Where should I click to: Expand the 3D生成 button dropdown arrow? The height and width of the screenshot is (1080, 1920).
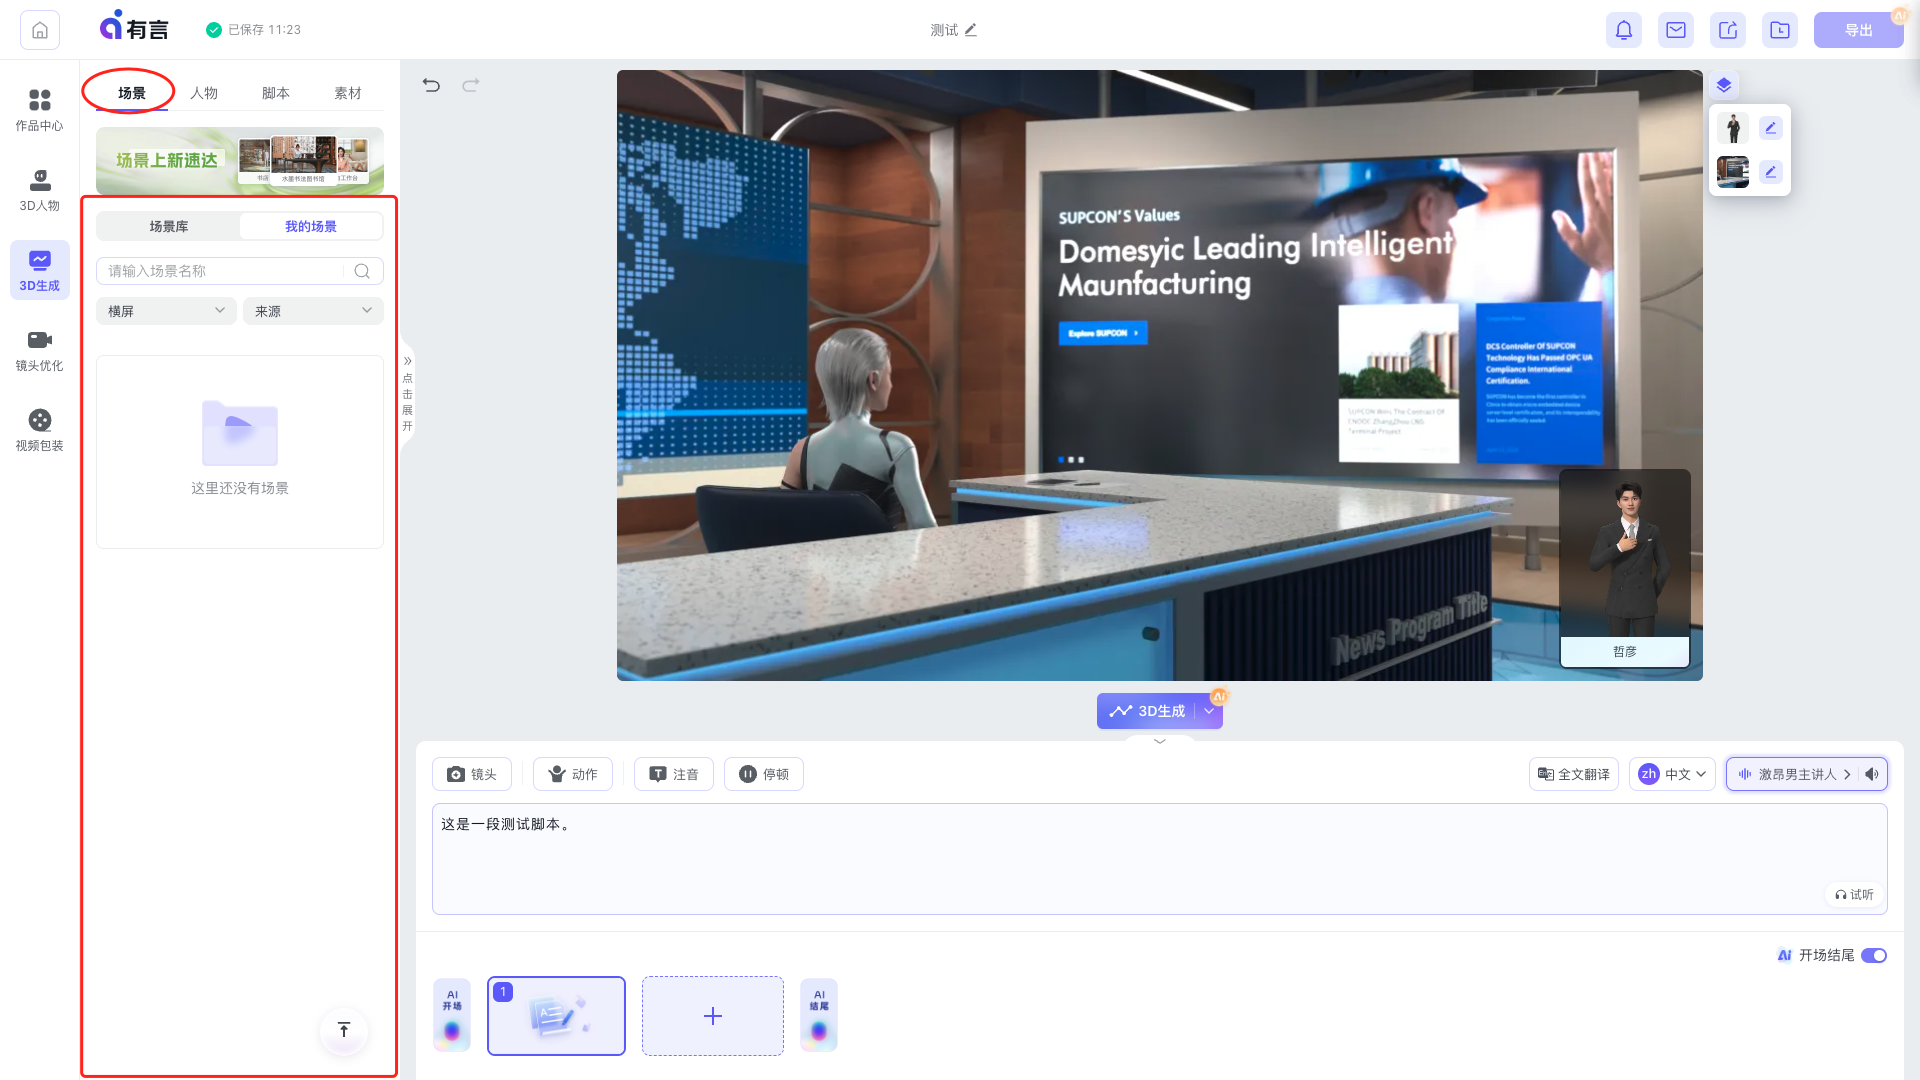1209,711
